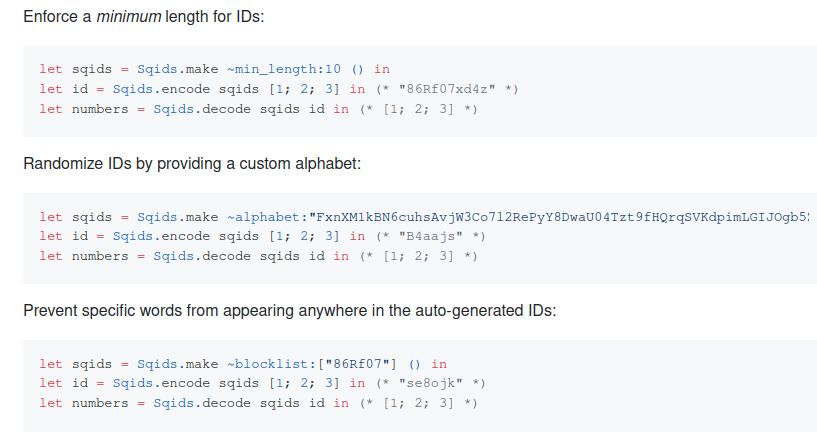
Task: Click the 'Enforce a minimum length for IDs' text
Action: 144,17
